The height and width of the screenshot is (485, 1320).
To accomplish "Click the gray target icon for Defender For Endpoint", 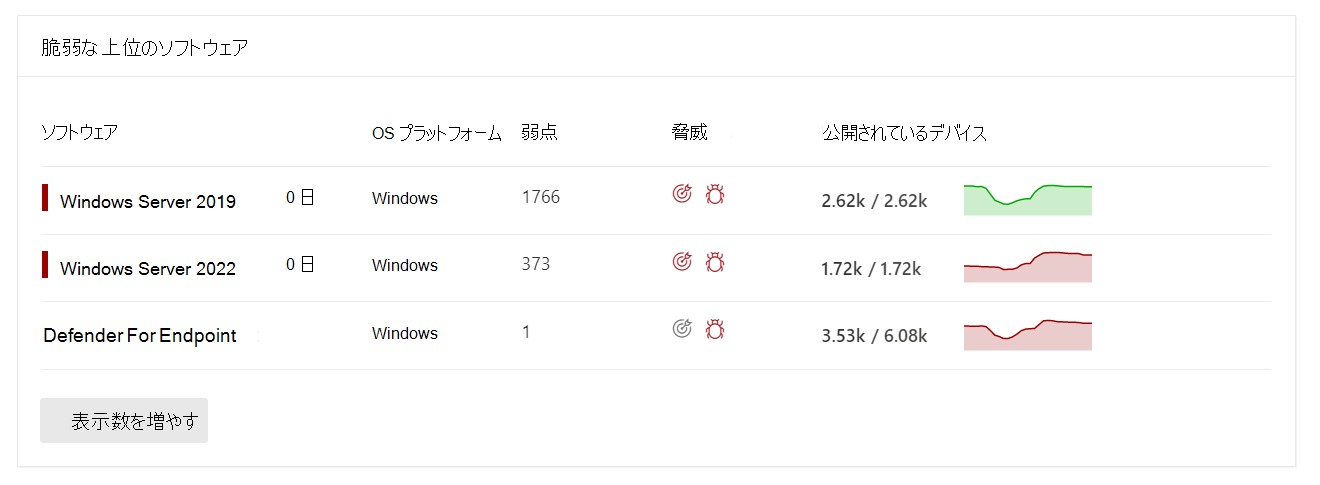I will (x=682, y=328).
